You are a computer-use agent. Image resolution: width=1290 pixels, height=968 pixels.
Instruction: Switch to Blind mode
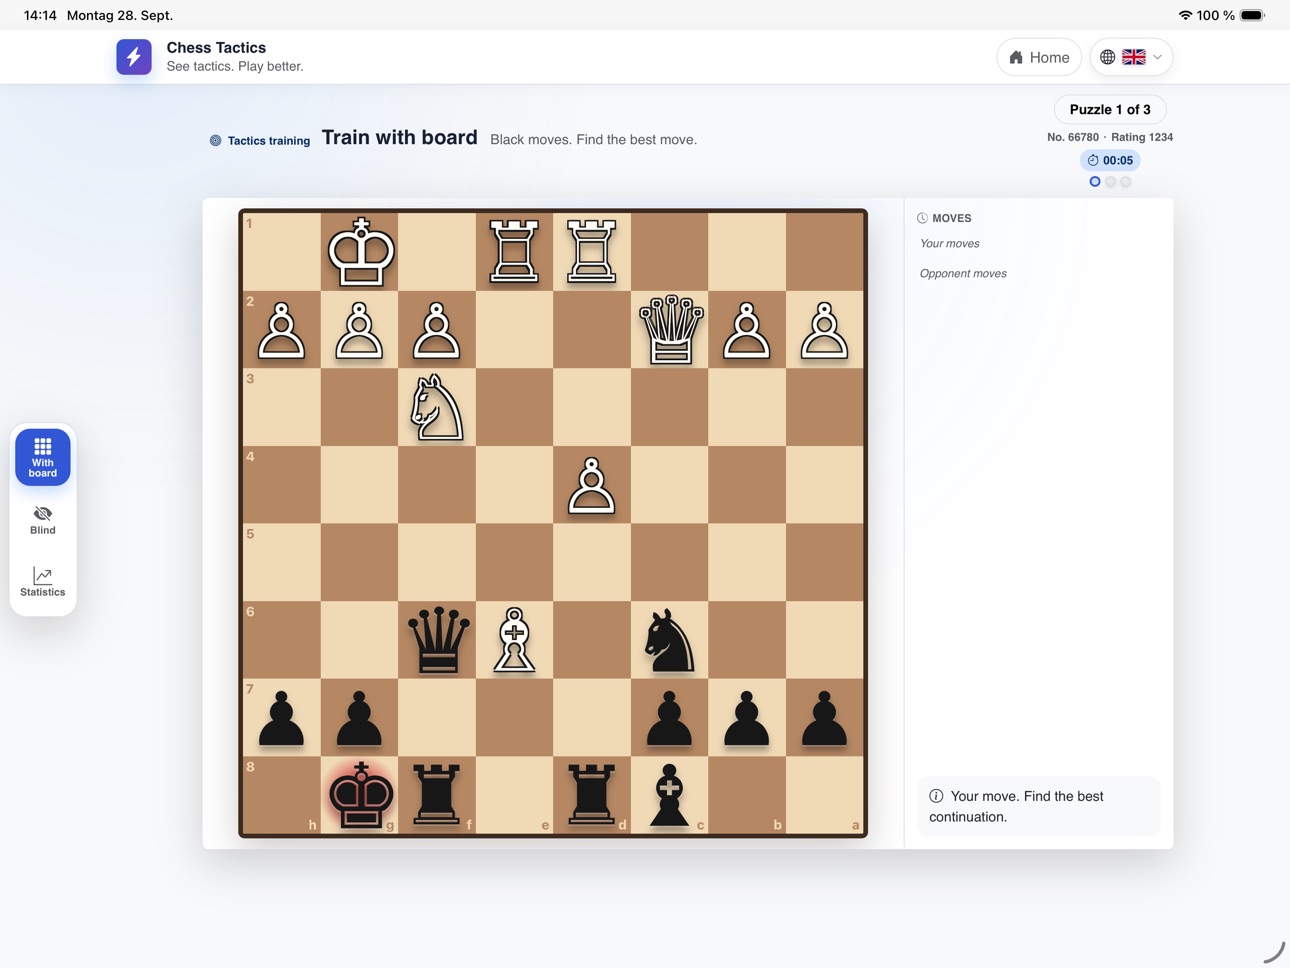[x=43, y=520]
